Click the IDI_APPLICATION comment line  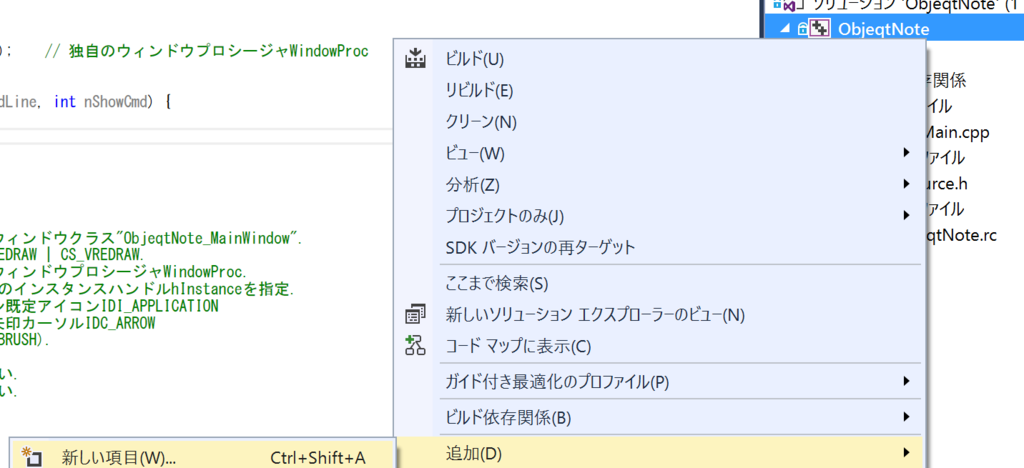click(x=108, y=305)
